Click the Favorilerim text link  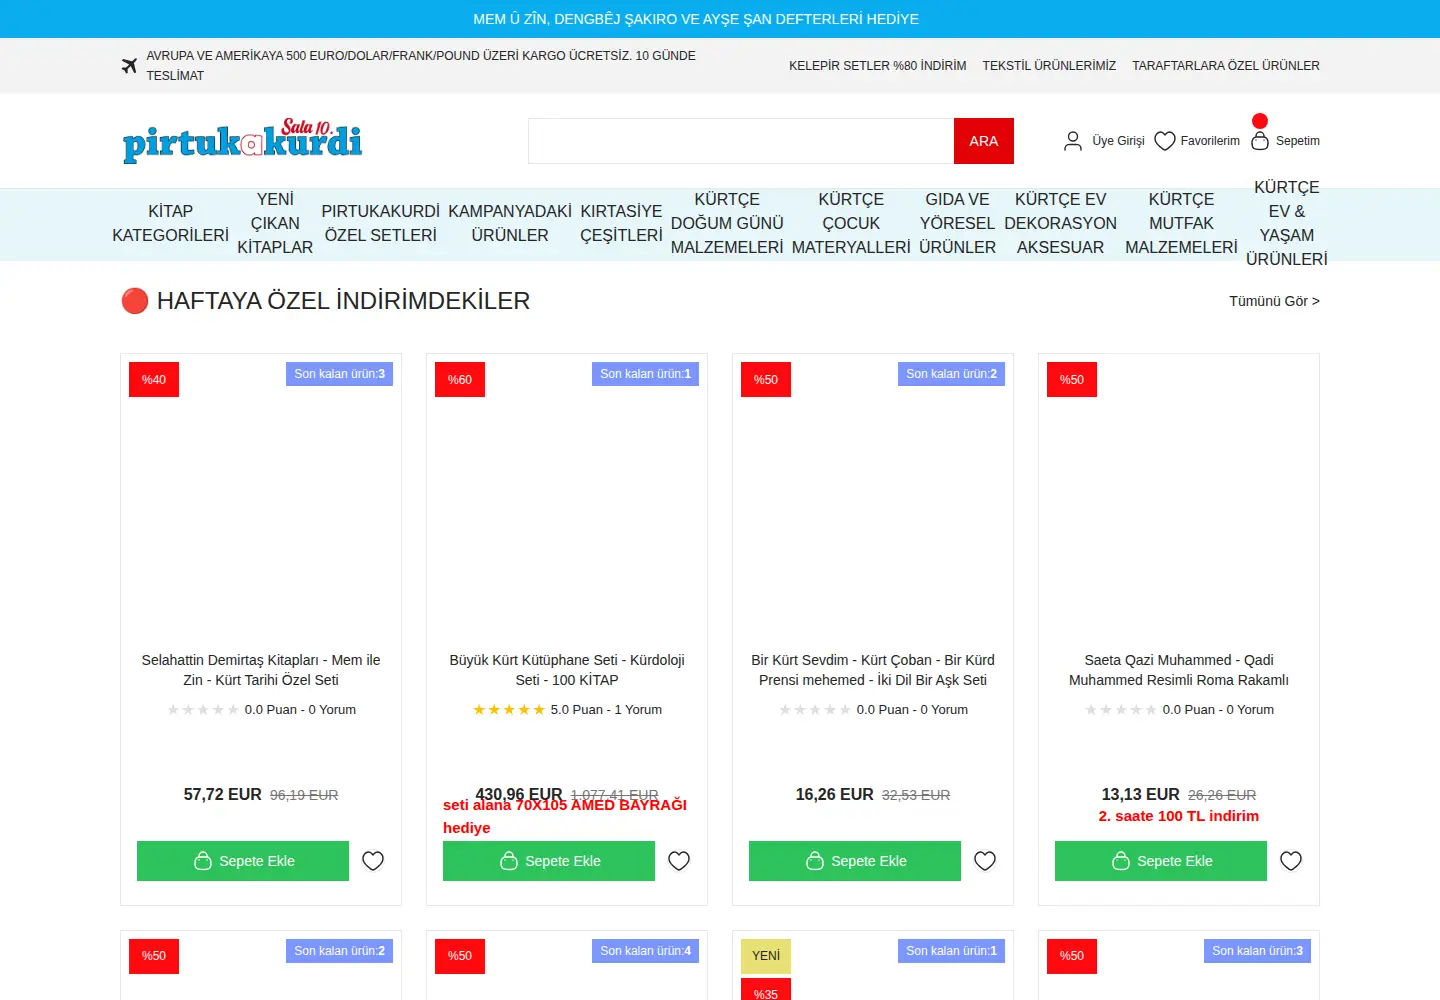pos(1210,141)
